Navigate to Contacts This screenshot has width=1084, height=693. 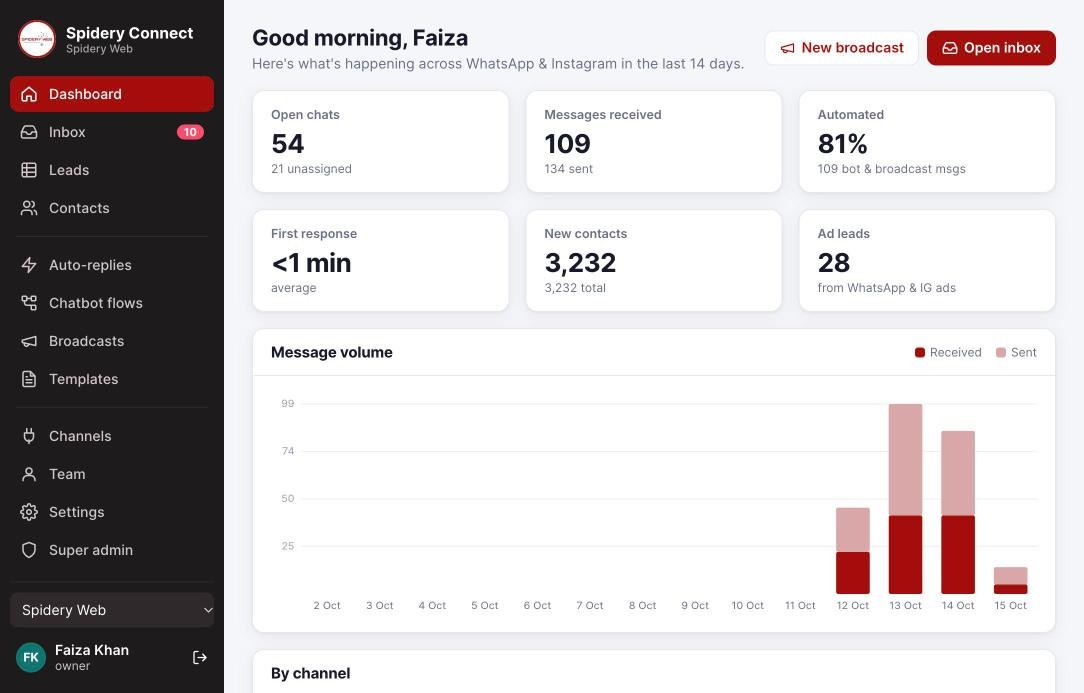pyautogui.click(x=112, y=208)
